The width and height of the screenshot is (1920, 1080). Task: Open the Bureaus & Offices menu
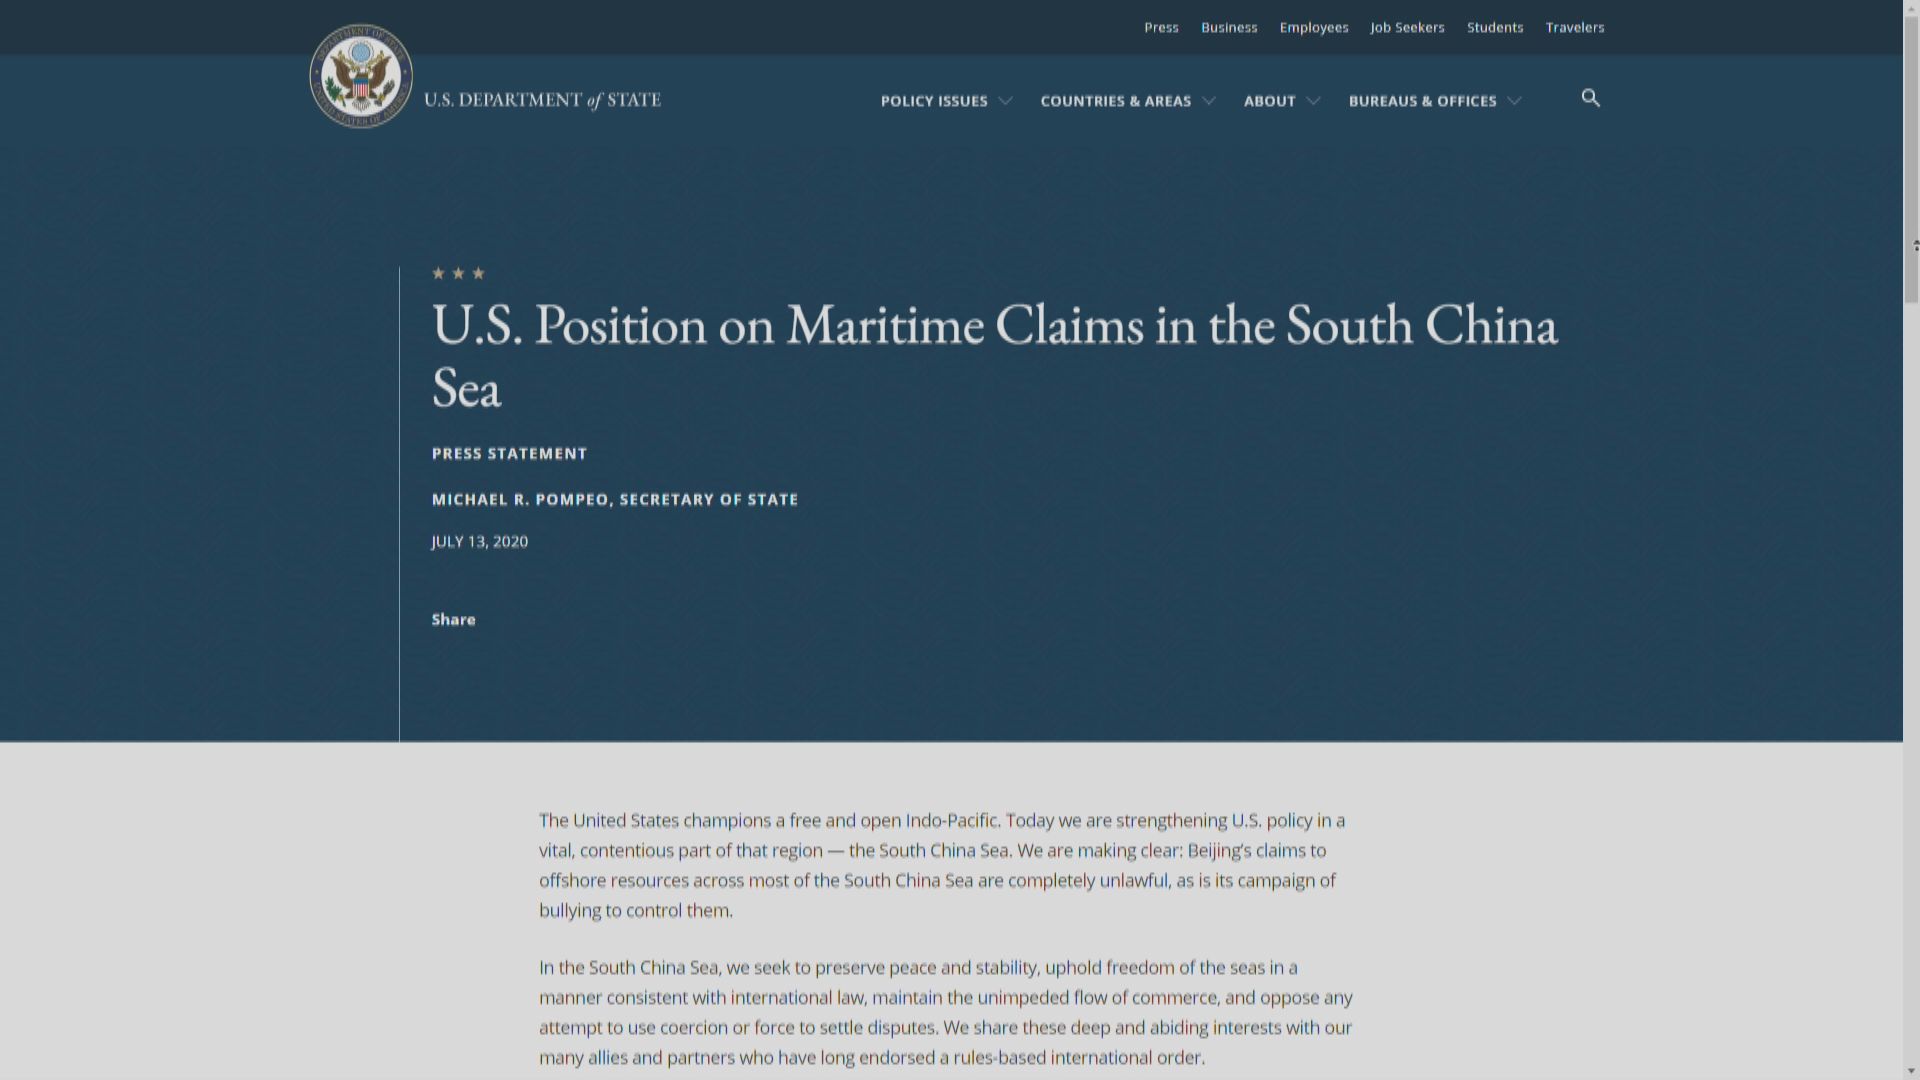[x=1422, y=101]
